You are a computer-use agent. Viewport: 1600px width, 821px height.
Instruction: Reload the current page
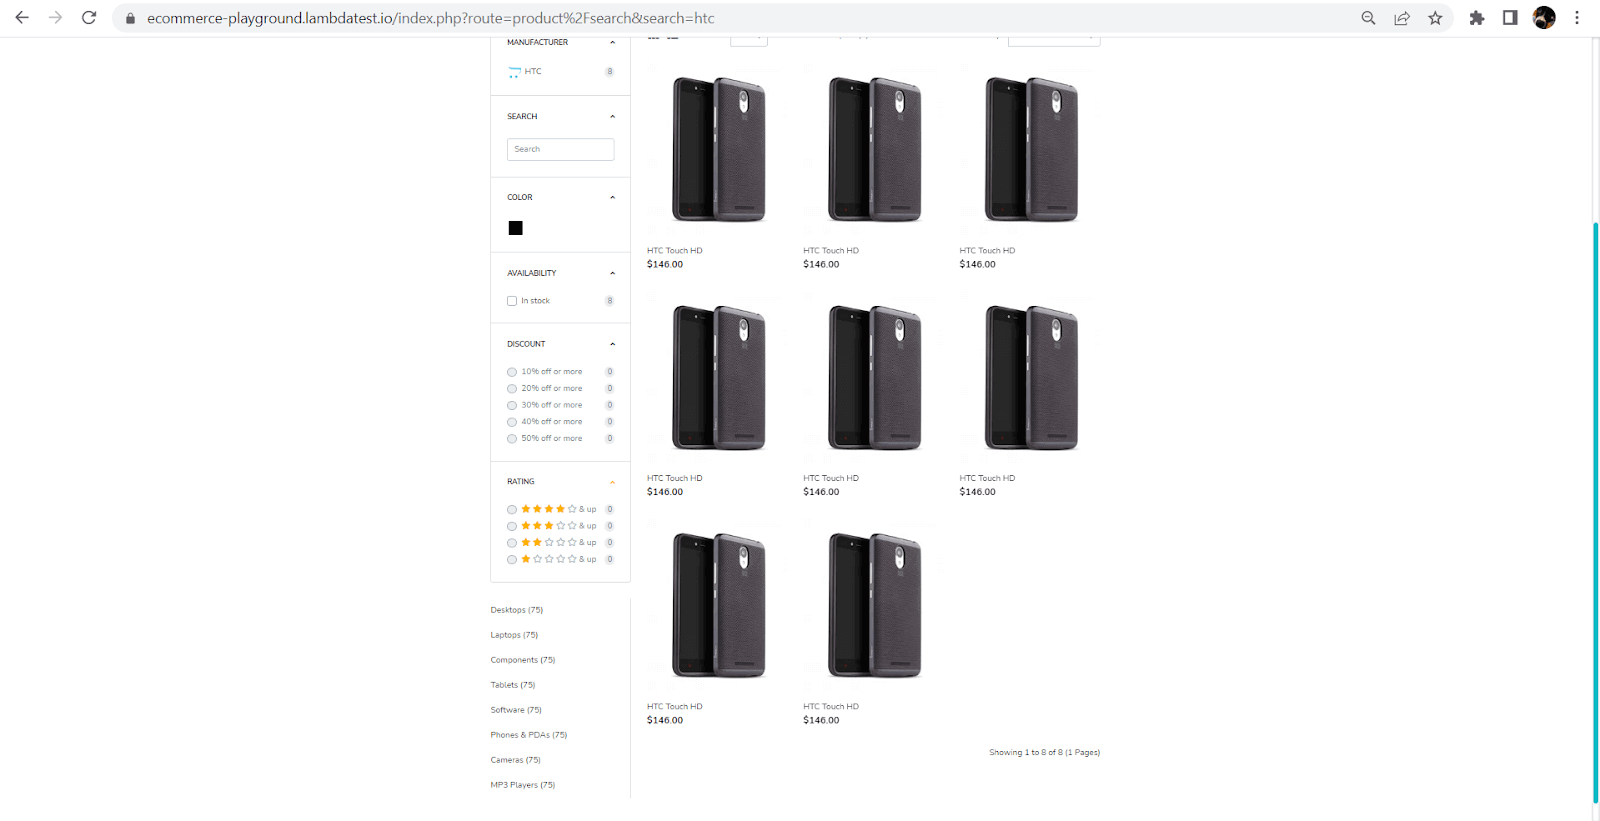coord(89,18)
